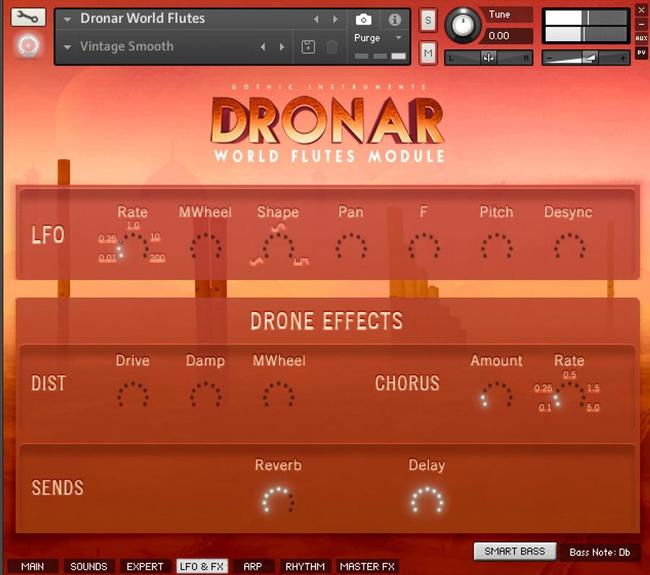The image size is (650, 575).
Task: Mute the instrument with M button
Action: click(428, 53)
